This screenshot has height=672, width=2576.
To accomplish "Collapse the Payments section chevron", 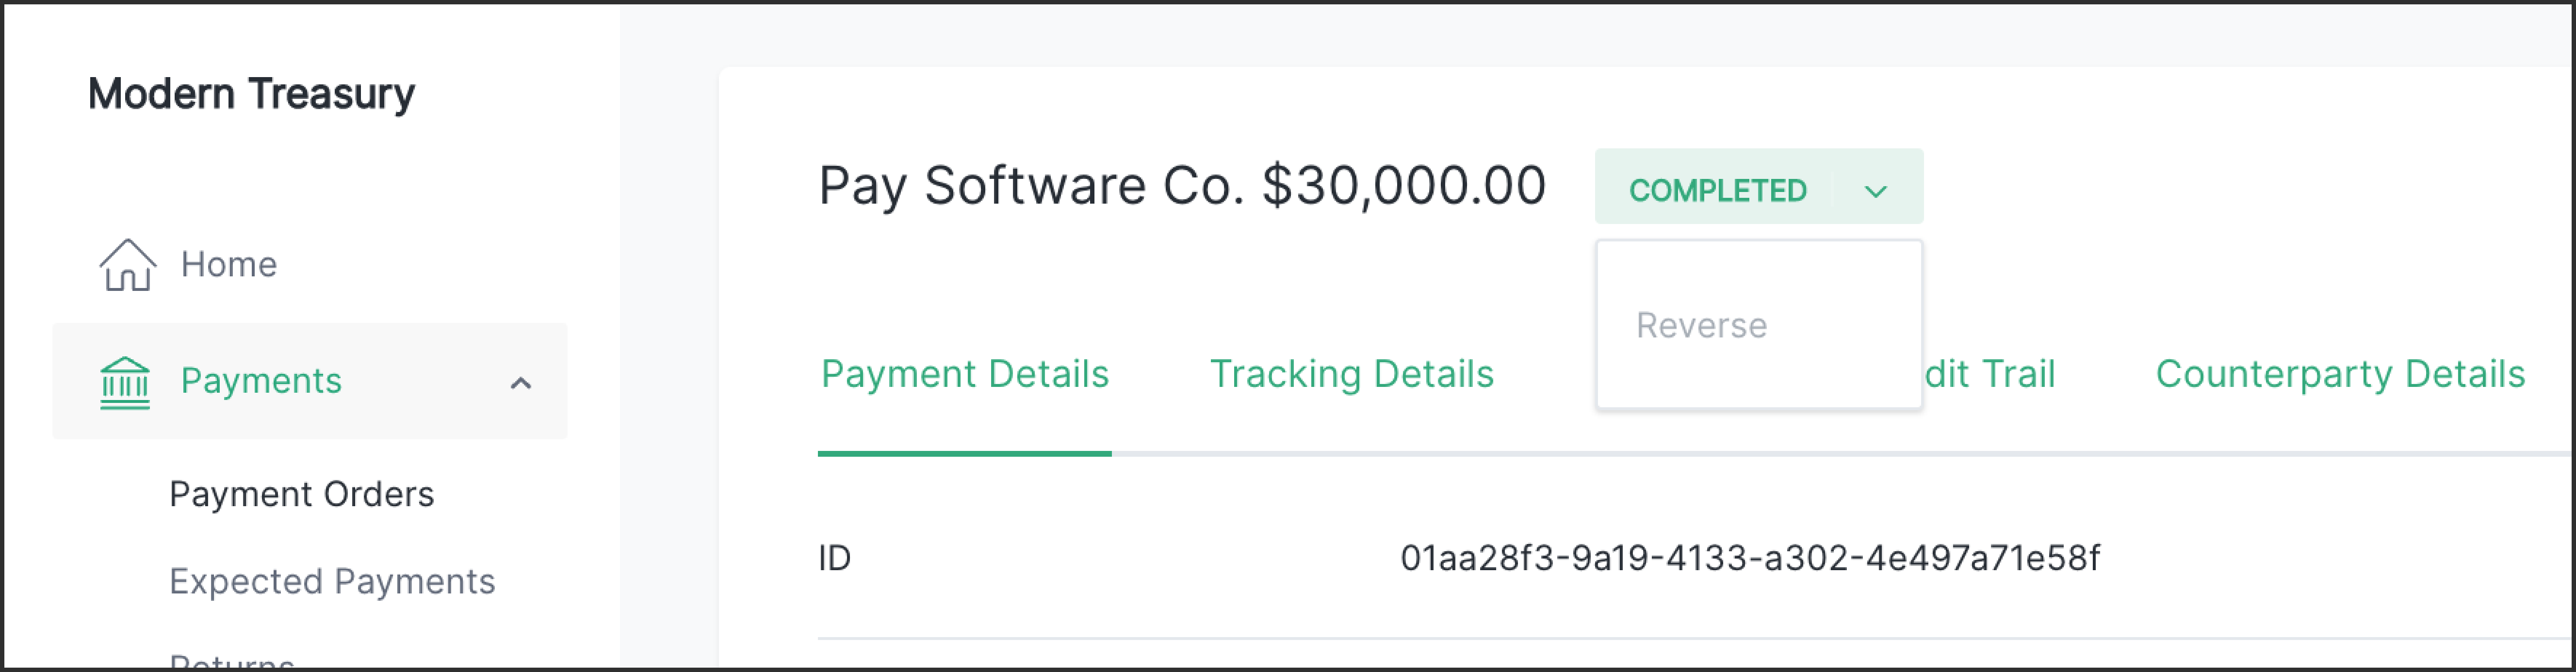I will pos(520,382).
